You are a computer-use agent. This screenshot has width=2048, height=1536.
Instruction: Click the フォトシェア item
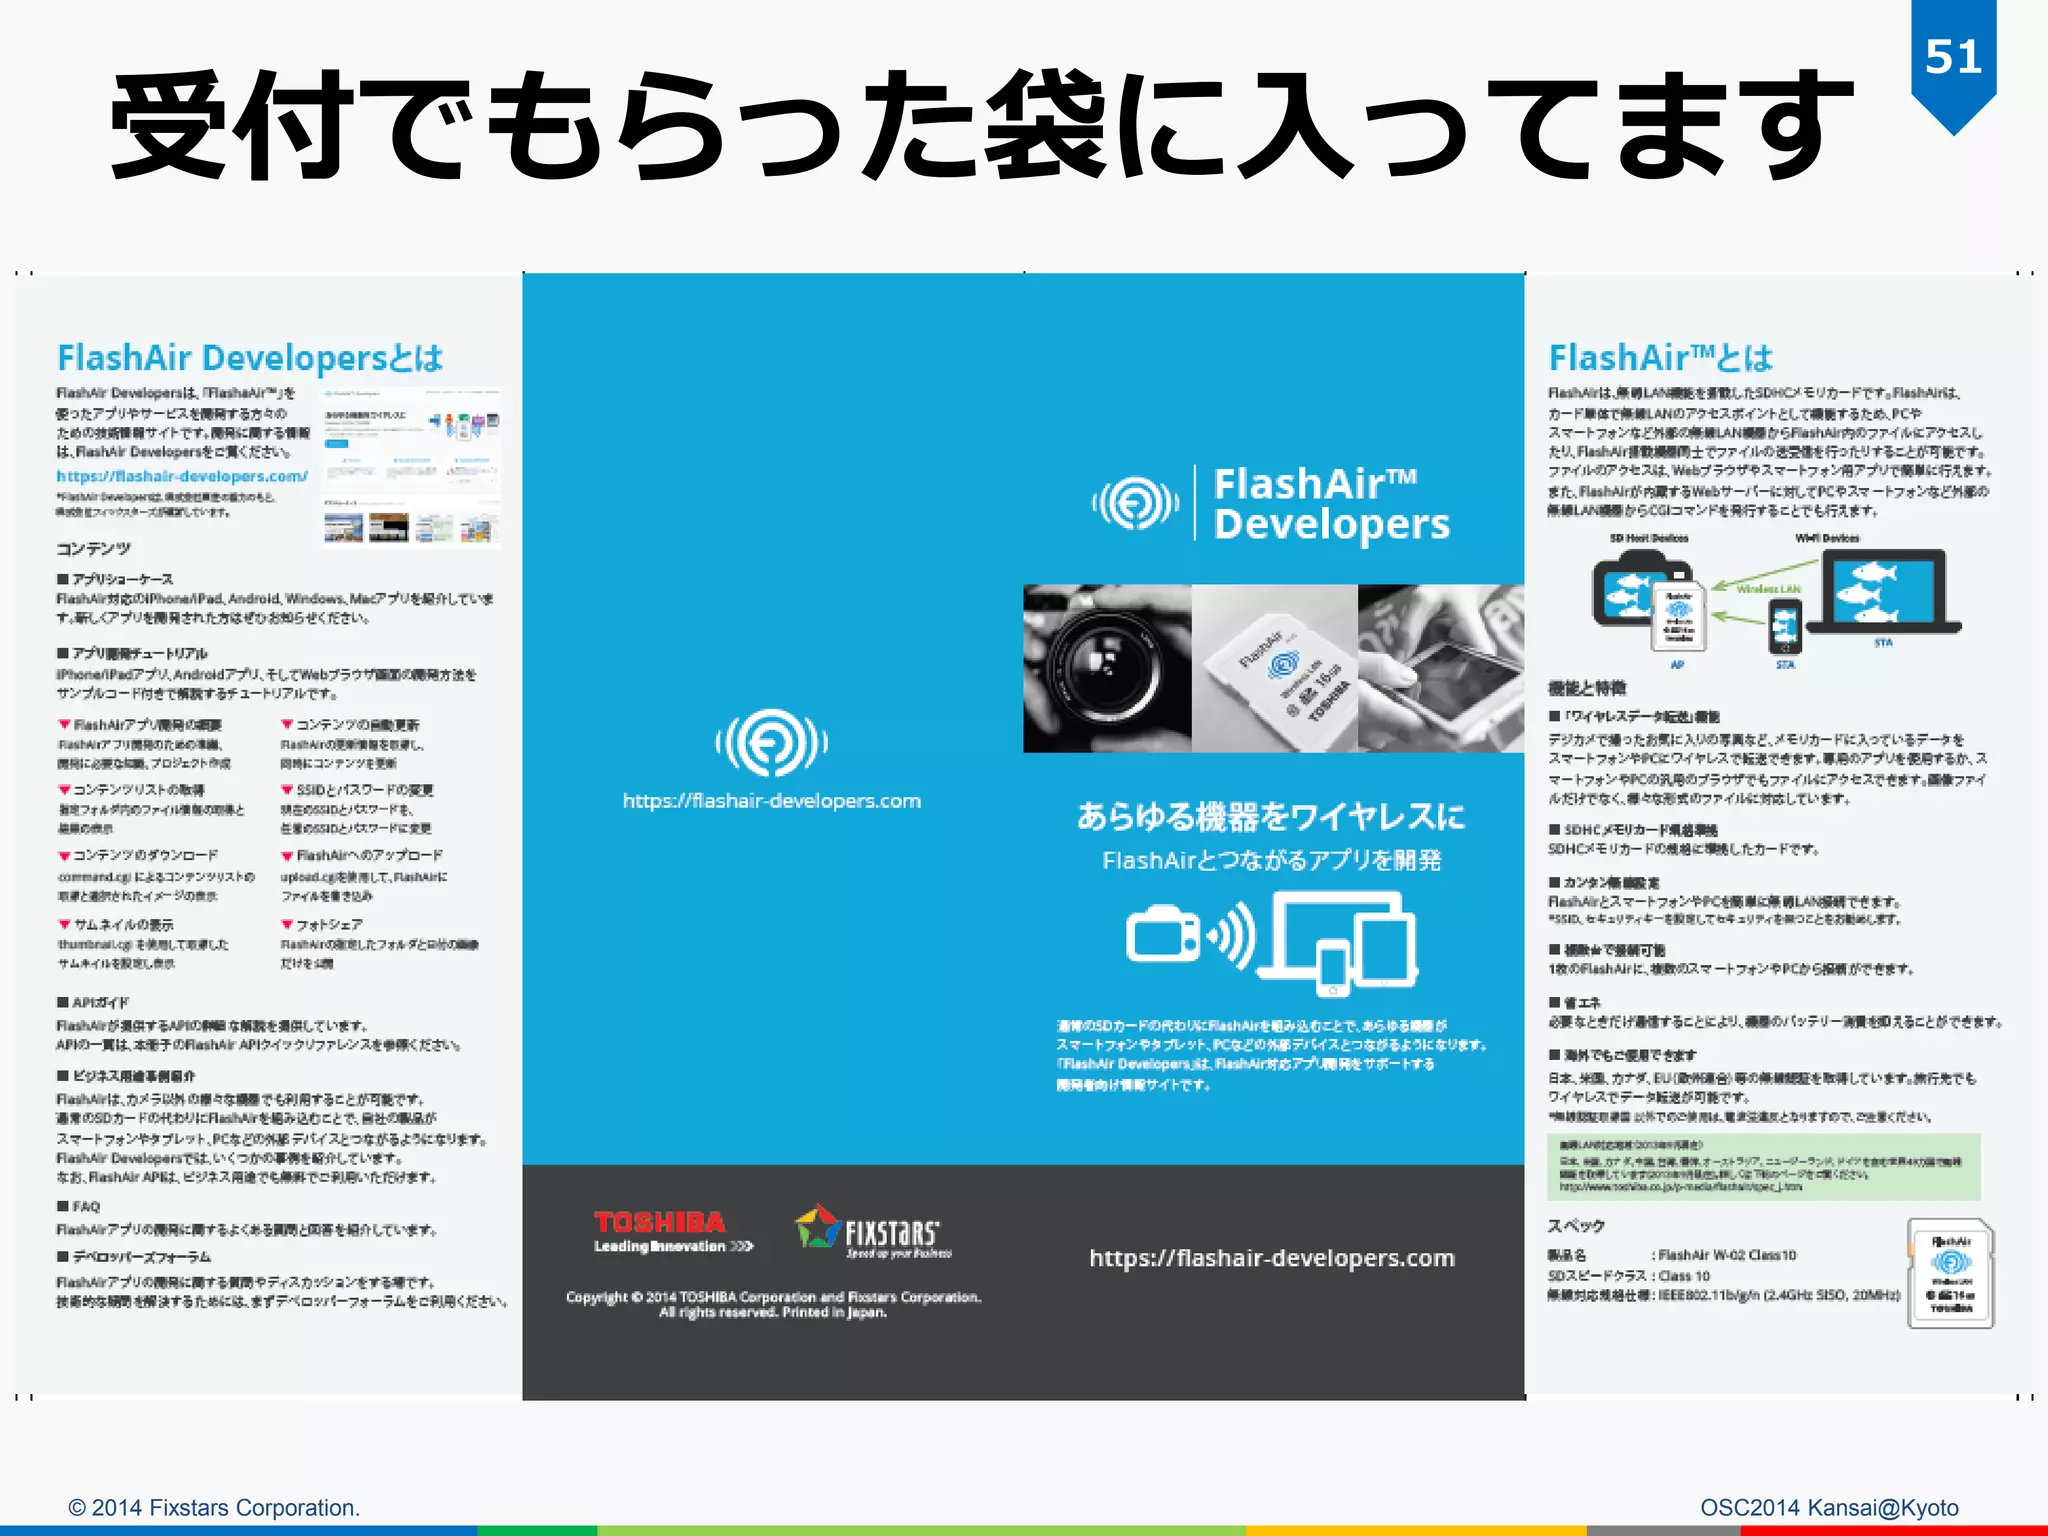(322, 924)
